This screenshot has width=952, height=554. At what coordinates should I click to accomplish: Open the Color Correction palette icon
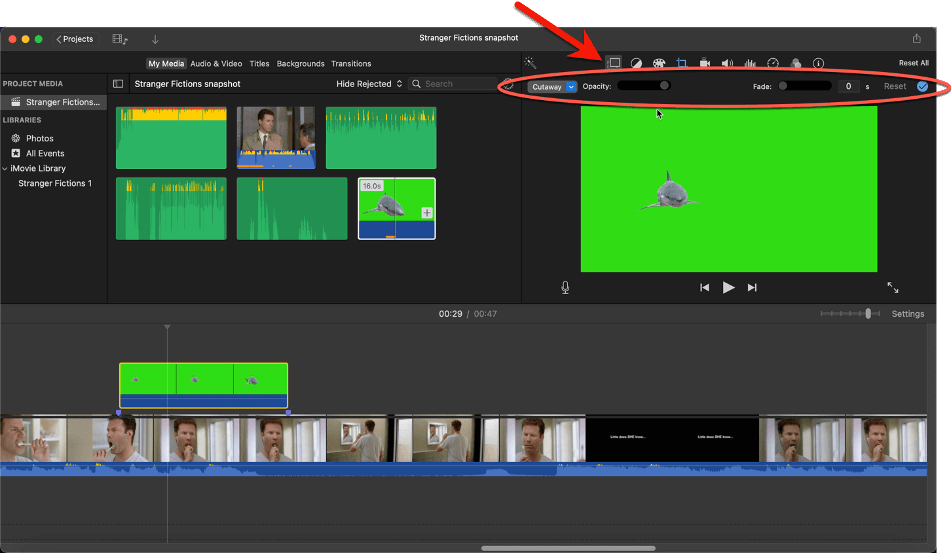tap(659, 63)
